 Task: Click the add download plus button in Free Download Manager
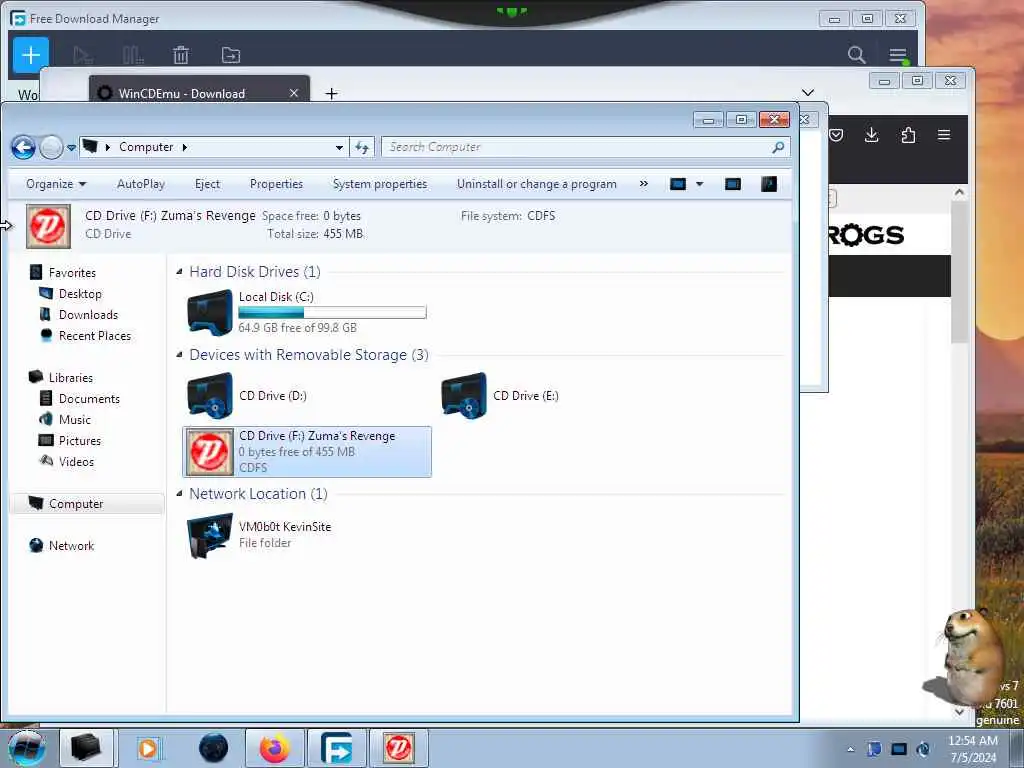[31, 55]
